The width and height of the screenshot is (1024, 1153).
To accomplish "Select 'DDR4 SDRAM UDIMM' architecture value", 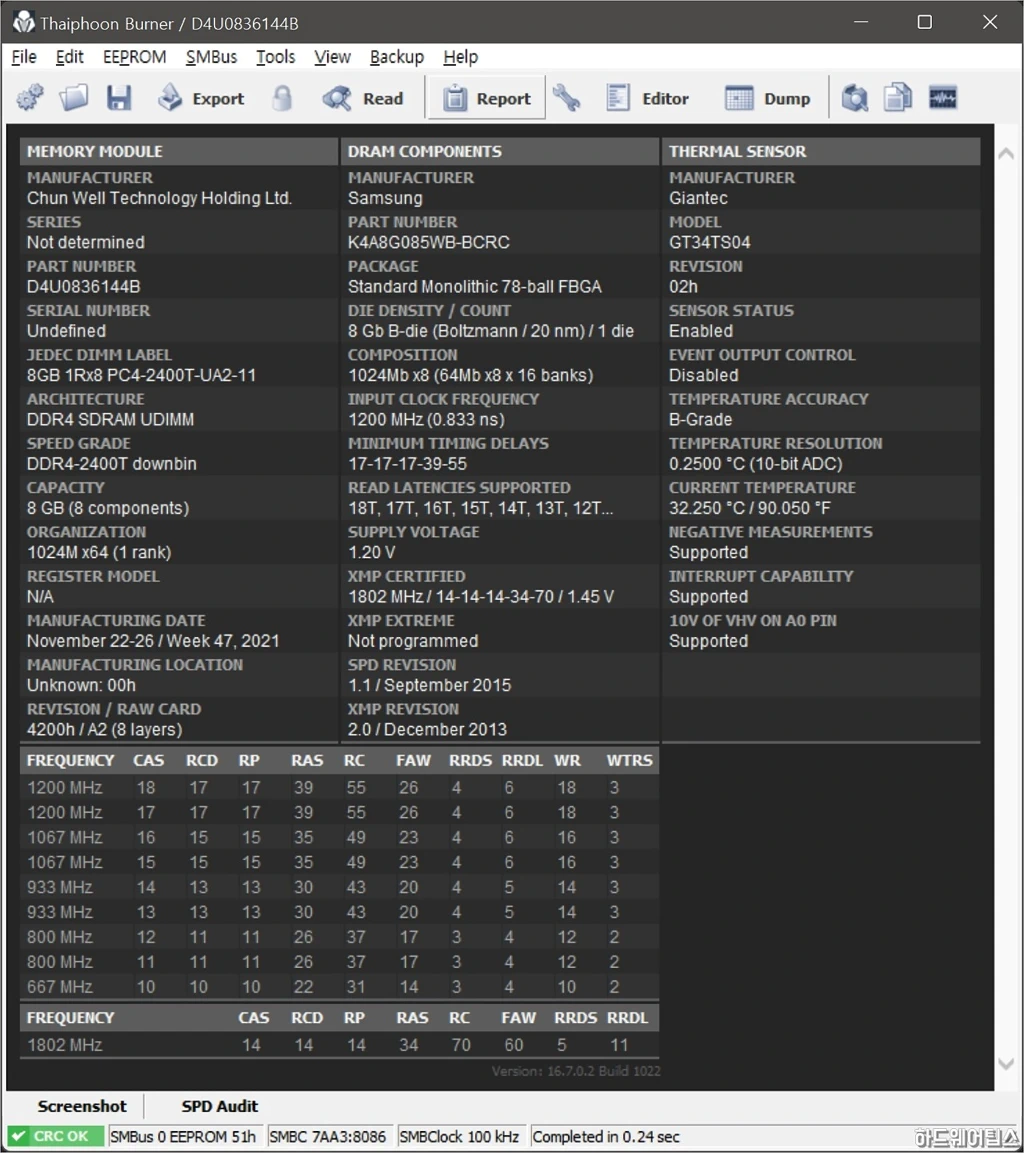I will (110, 419).
